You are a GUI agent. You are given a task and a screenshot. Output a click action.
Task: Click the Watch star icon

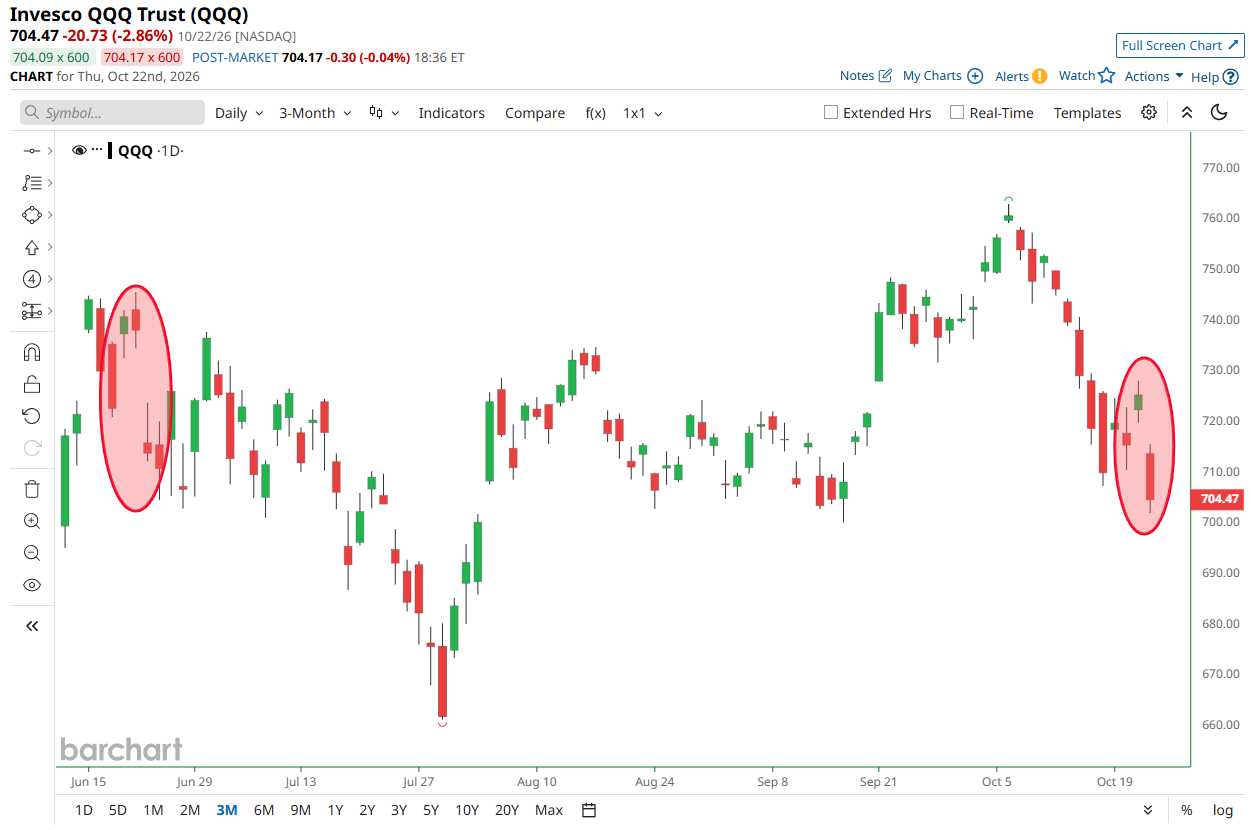point(1106,75)
